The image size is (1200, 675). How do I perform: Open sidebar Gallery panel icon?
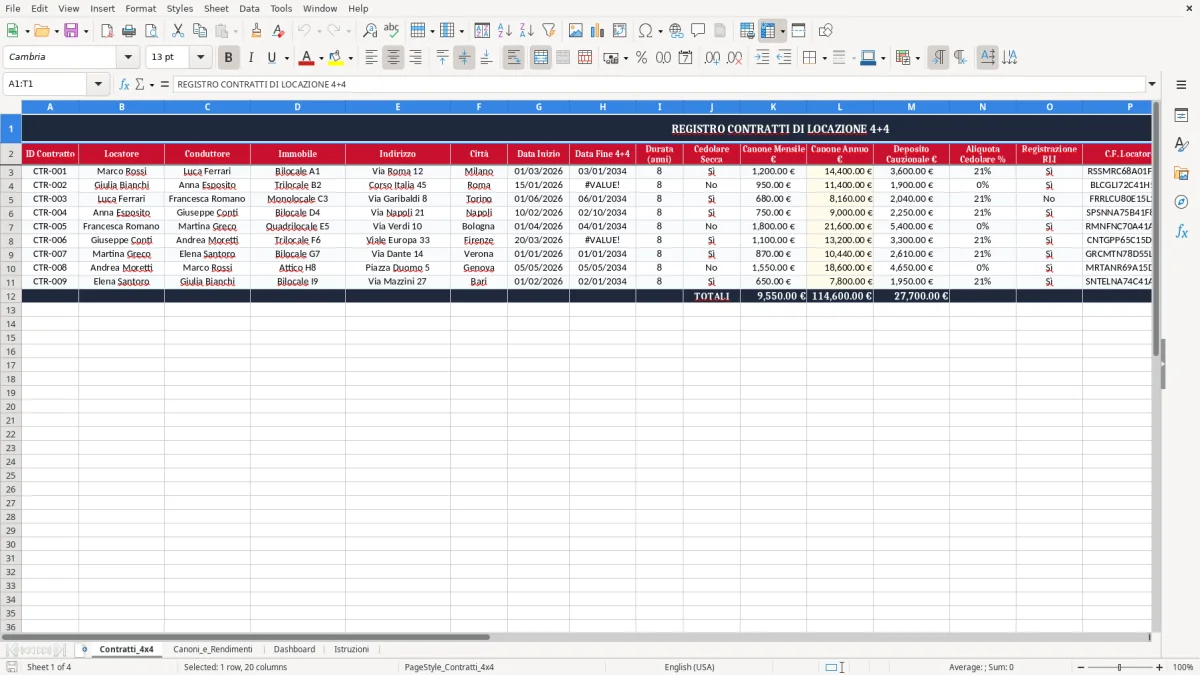coord(1181,174)
